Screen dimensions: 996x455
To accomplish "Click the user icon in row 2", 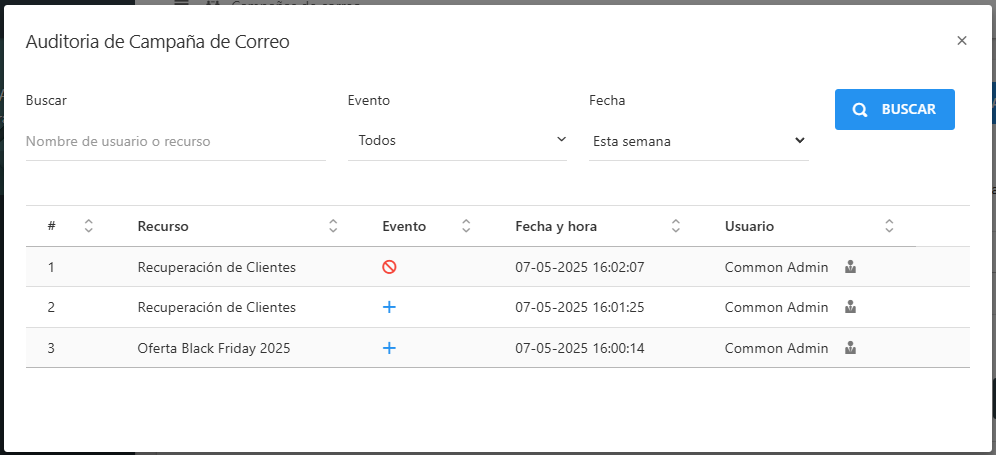I will coord(850,307).
